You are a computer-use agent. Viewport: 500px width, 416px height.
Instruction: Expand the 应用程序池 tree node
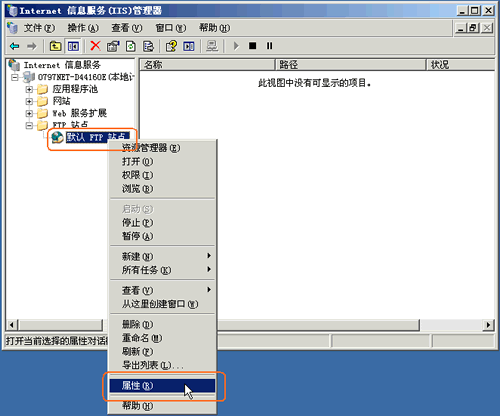29,89
